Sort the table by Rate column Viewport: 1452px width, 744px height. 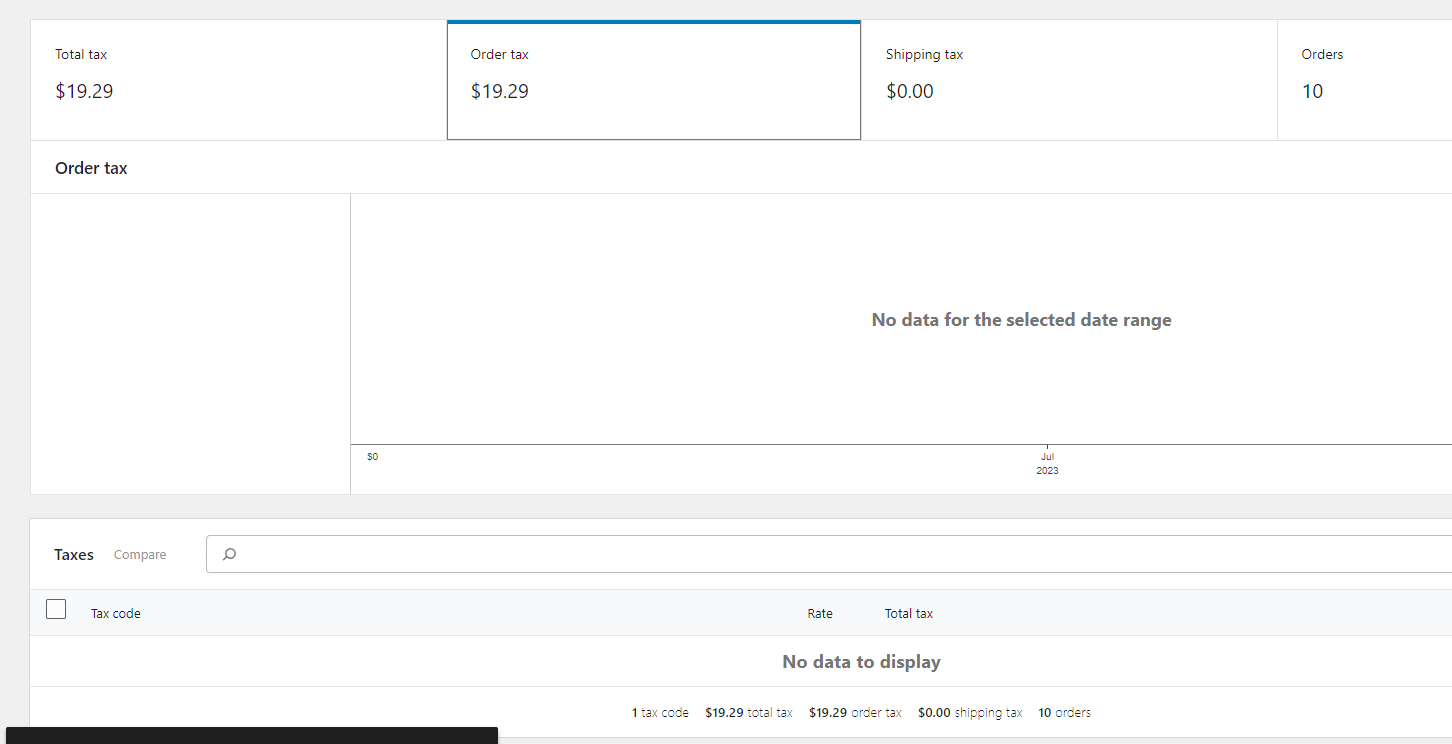click(820, 613)
